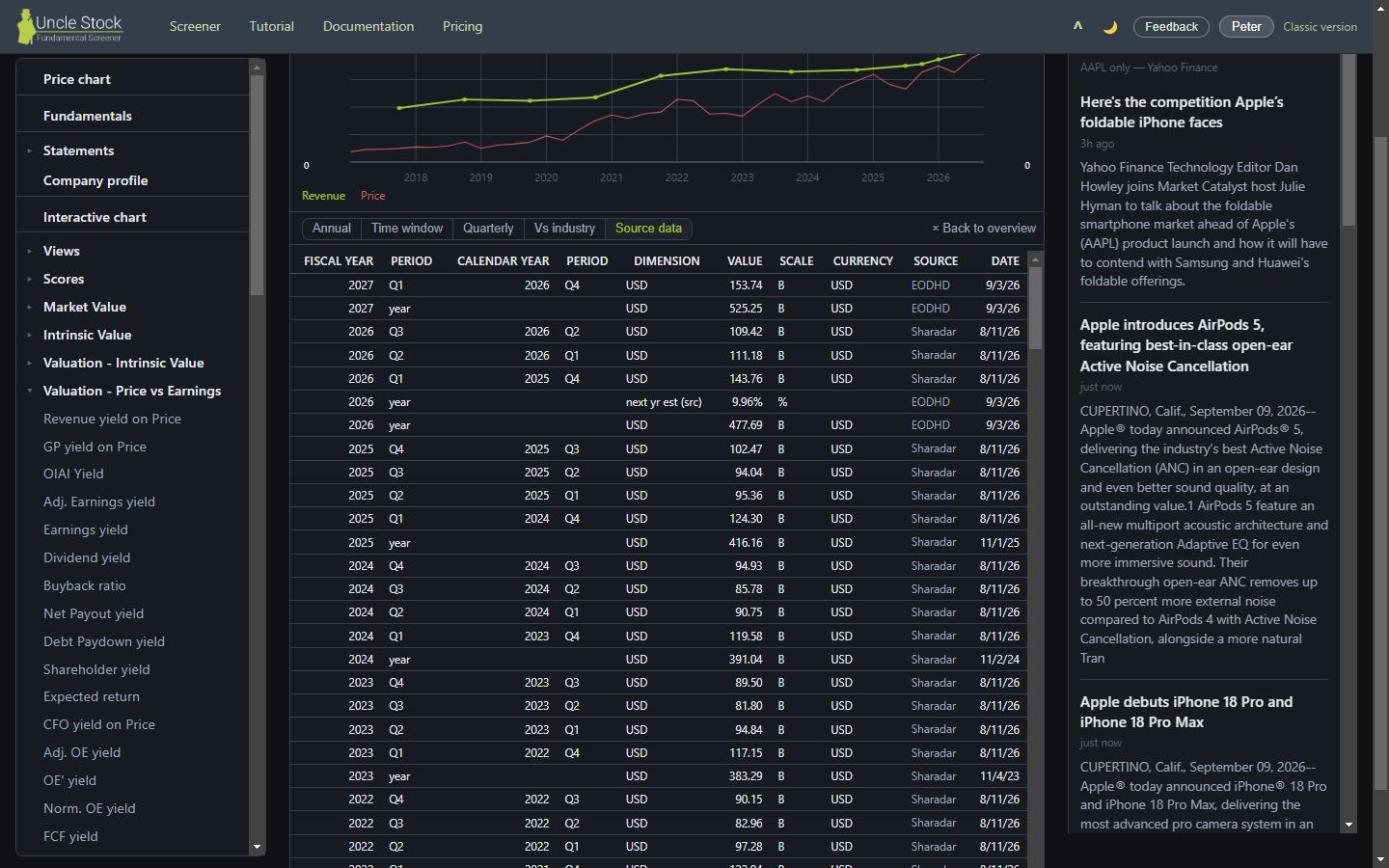Expand Valuation - Intrinsic Value section
This screenshot has width=1389, height=868.
click(x=123, y=363)
